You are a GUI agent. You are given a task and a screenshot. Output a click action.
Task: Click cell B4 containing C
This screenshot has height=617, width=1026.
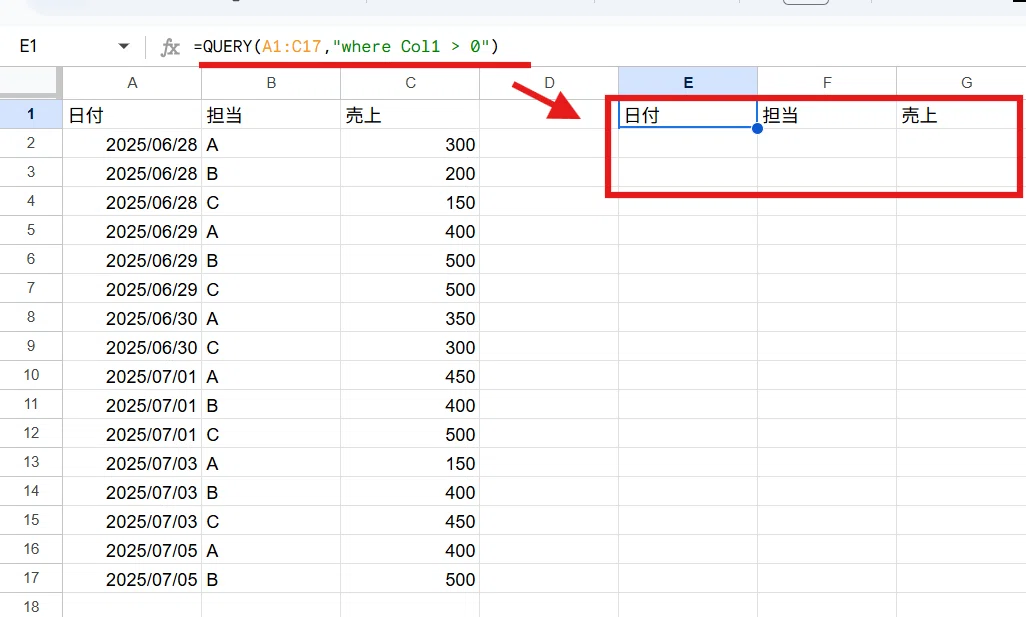pos(271,202)
